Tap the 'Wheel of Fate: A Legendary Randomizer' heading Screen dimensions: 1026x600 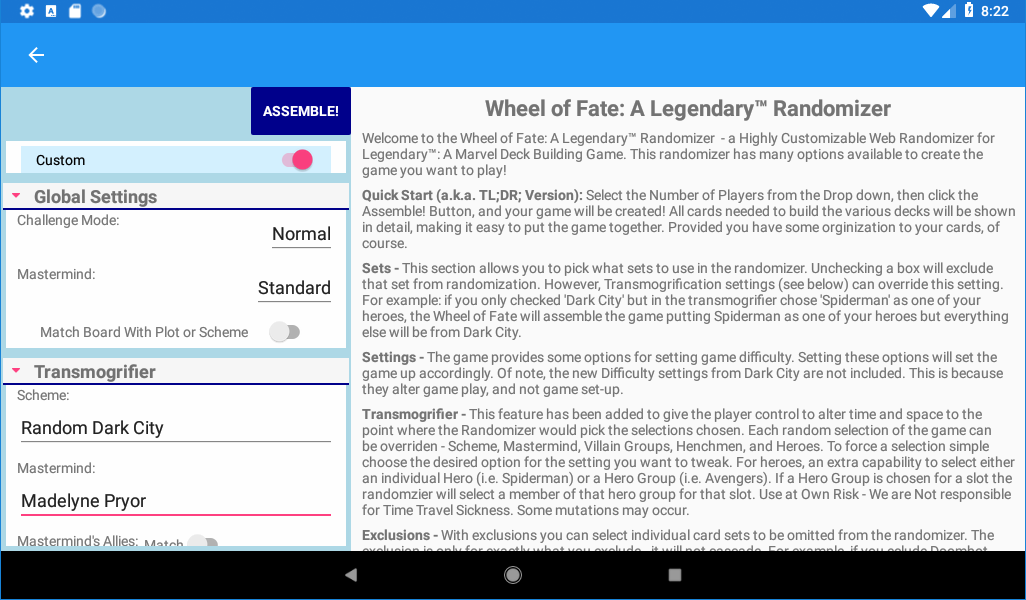(688, 109)
